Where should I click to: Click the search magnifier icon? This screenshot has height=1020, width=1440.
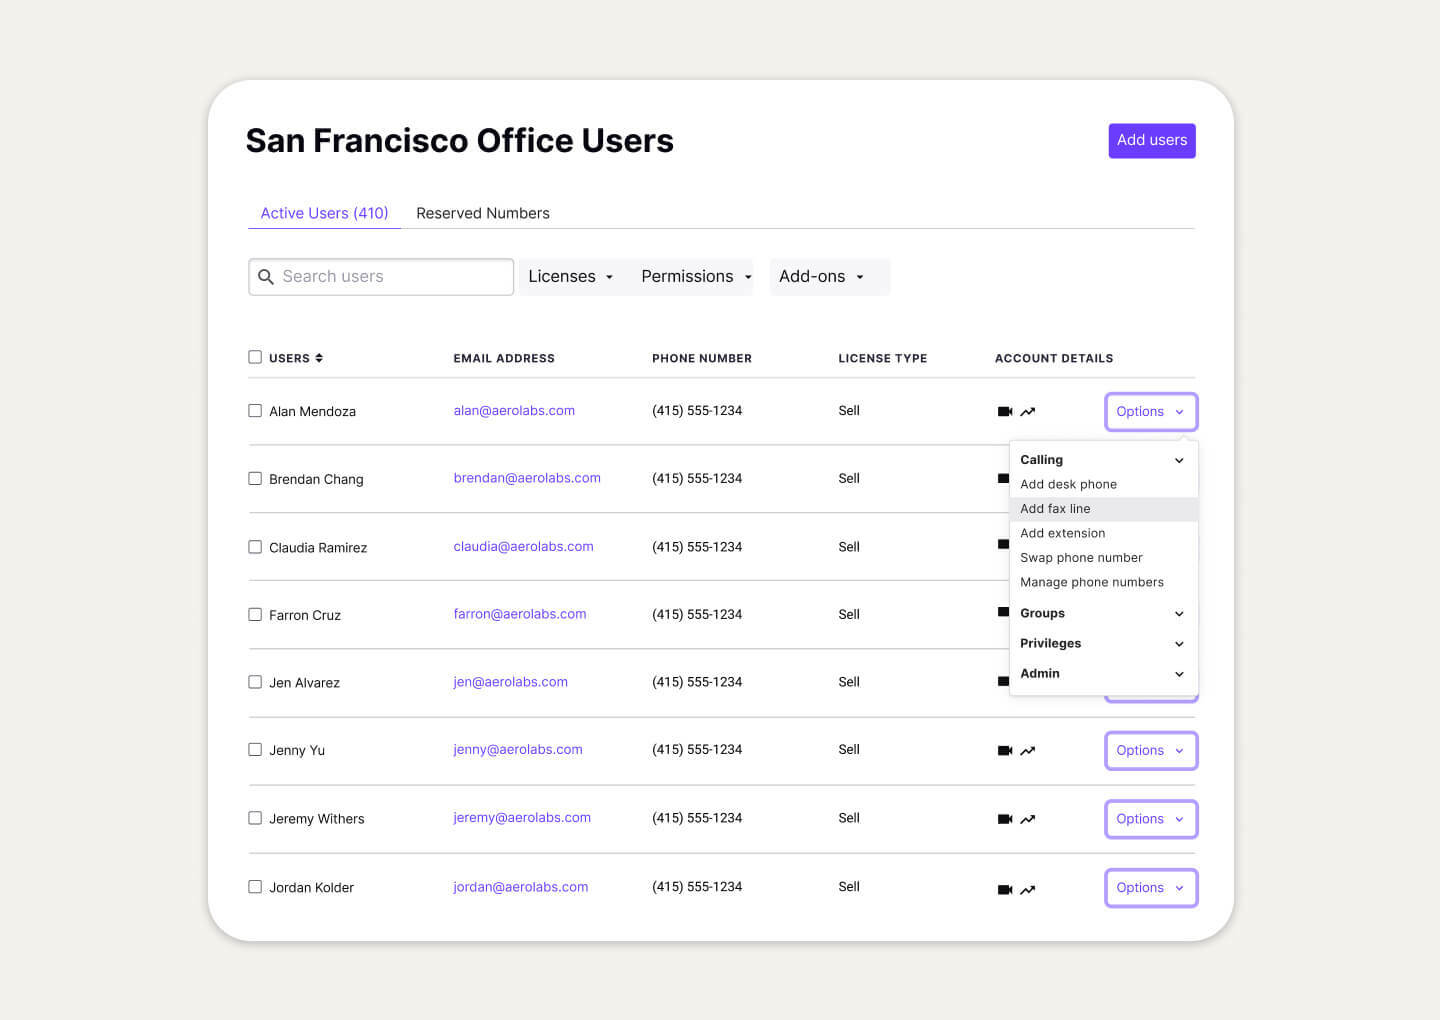tap(266, 276)
